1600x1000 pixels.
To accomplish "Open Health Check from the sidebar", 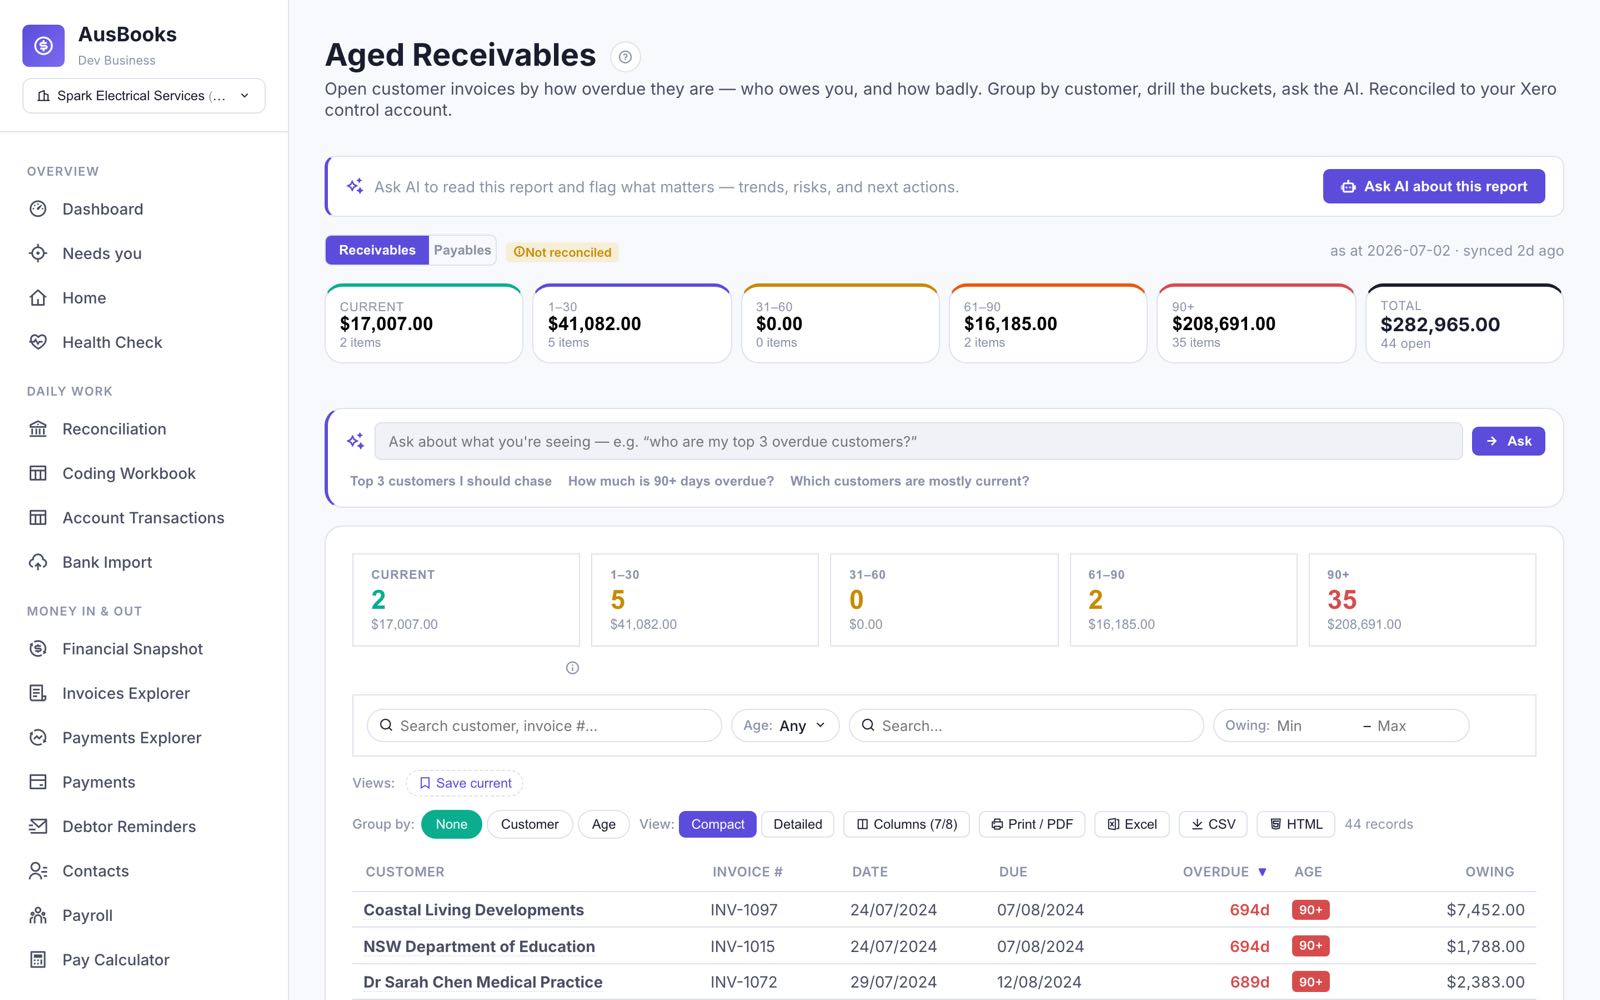I will click(112, 342).
